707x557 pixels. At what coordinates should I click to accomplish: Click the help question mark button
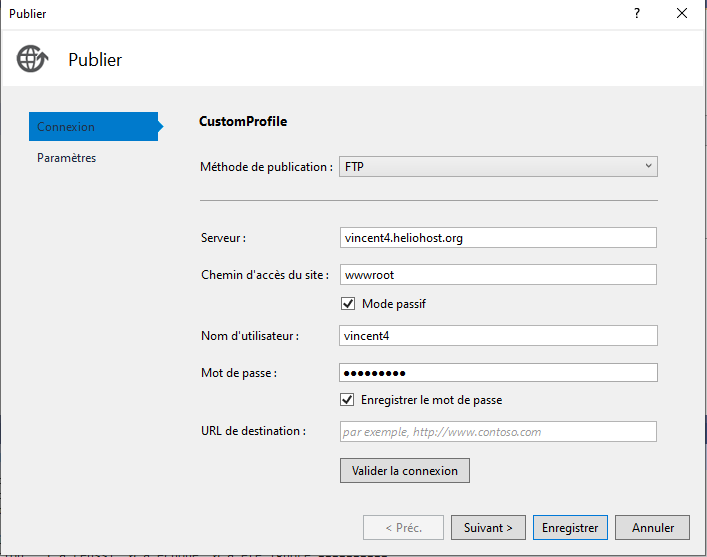(x=636, y=13)
